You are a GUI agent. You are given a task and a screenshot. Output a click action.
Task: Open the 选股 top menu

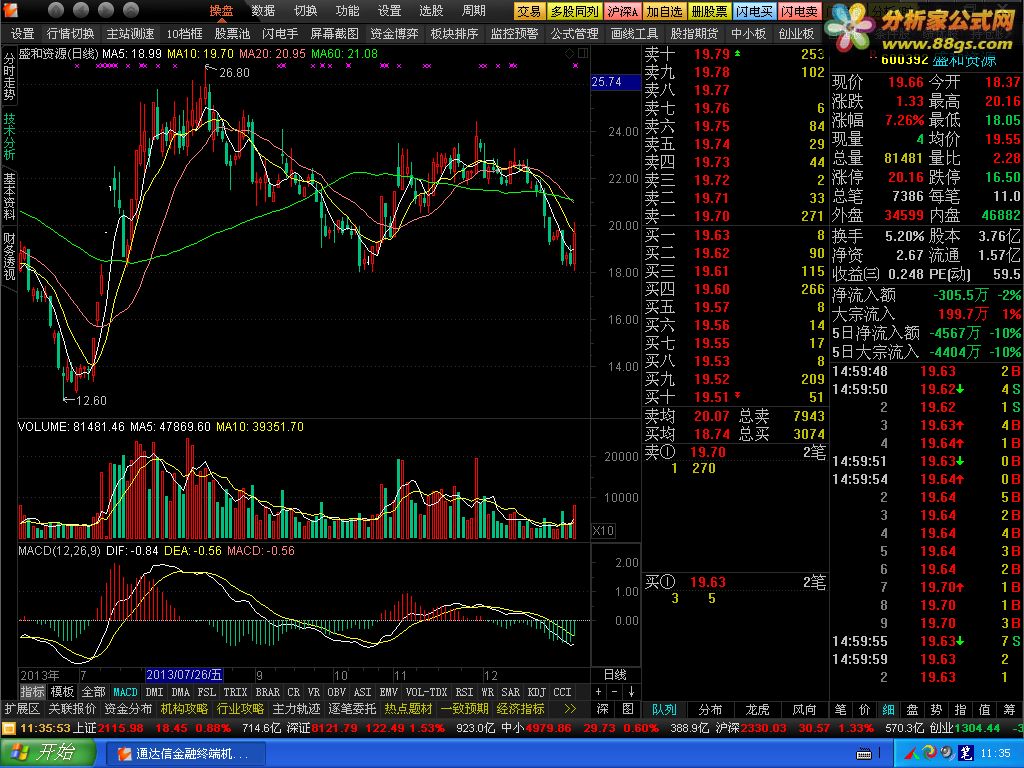(431, 10)
